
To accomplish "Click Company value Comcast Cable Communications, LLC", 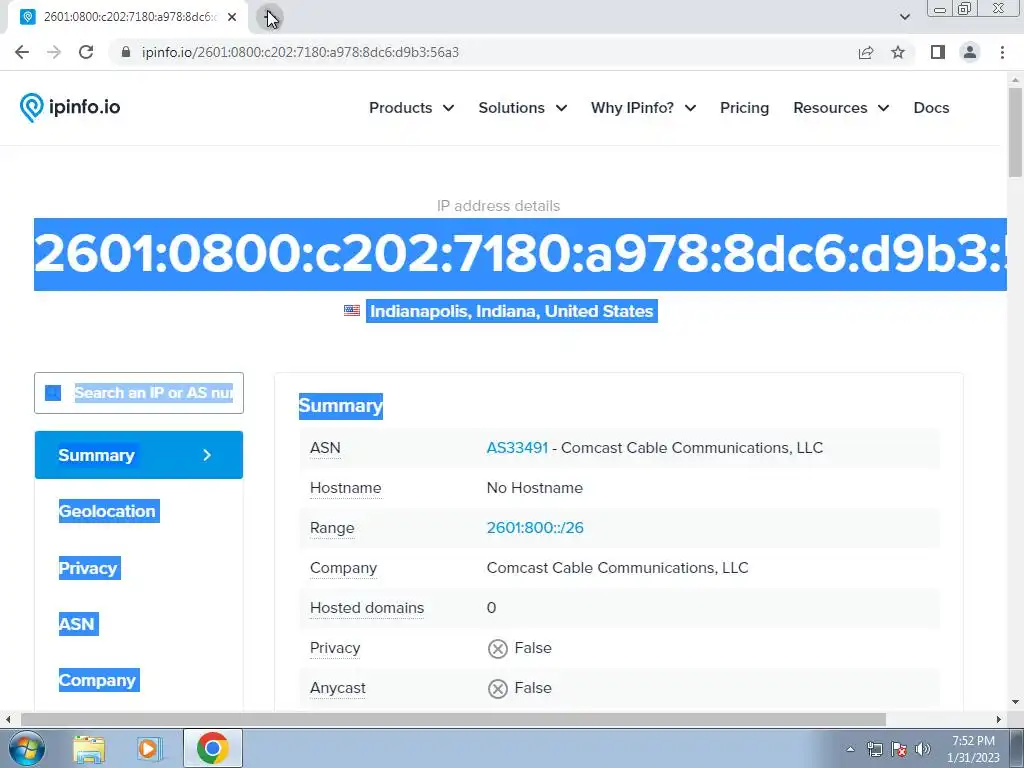I will click(x=617, y=568).
